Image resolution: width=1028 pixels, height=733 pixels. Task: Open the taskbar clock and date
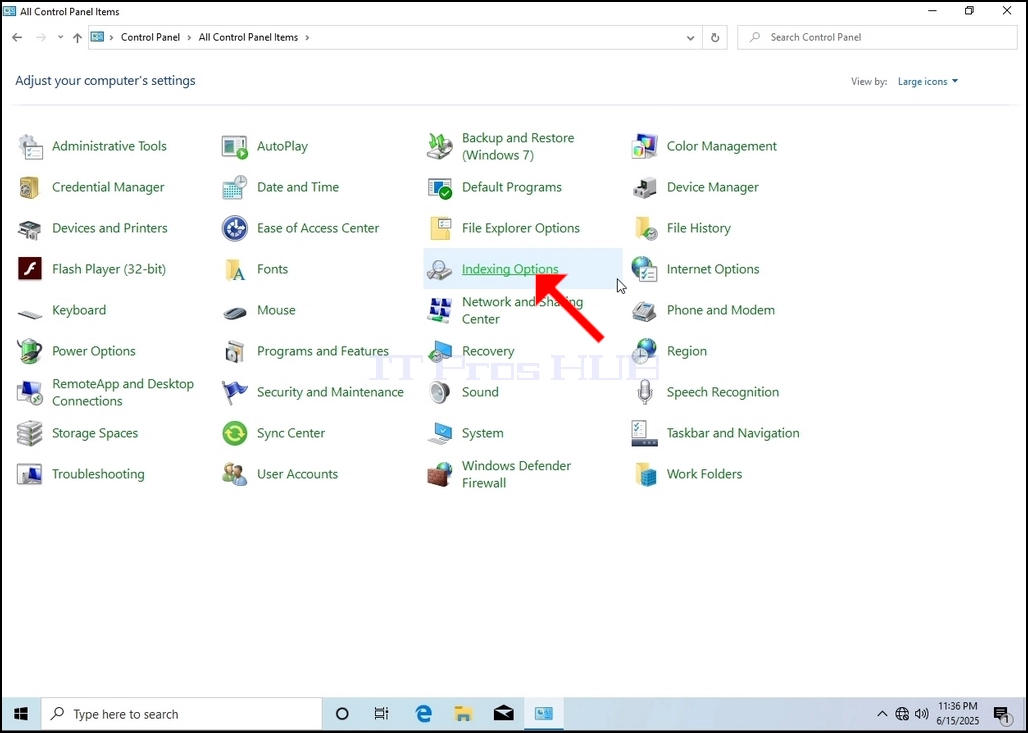coord(958,714)
